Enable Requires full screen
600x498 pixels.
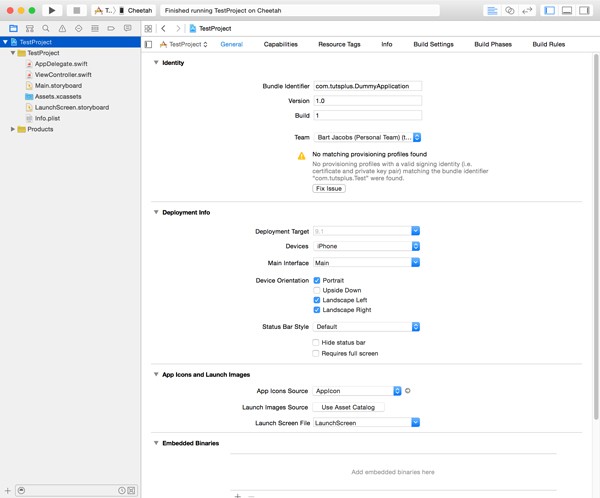316,353
